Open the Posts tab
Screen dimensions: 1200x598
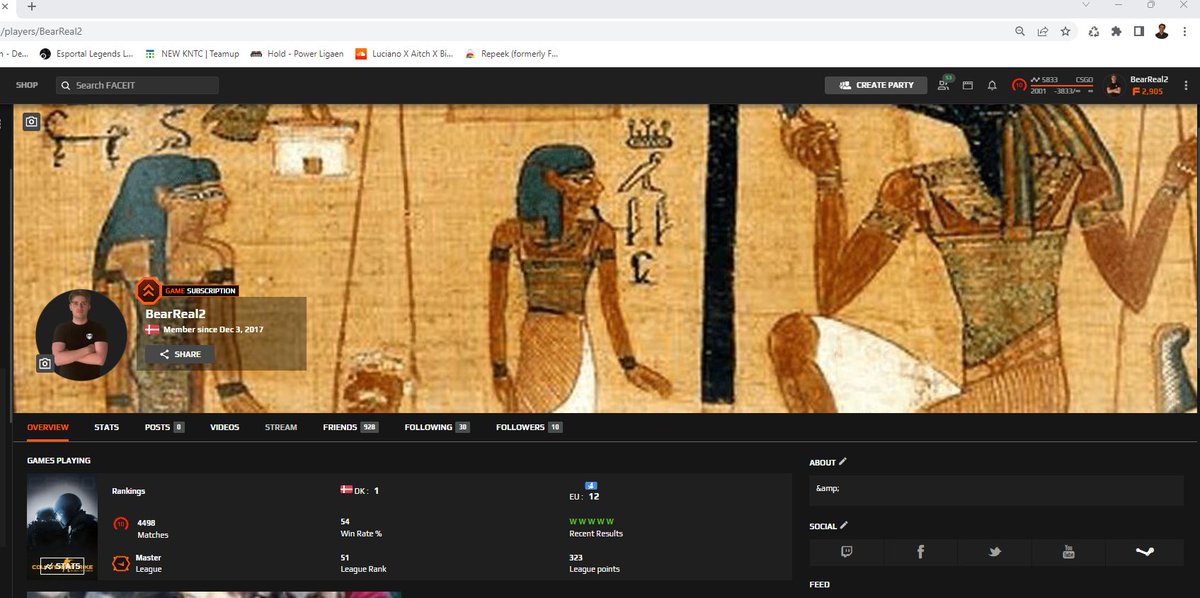click(164, 427)
